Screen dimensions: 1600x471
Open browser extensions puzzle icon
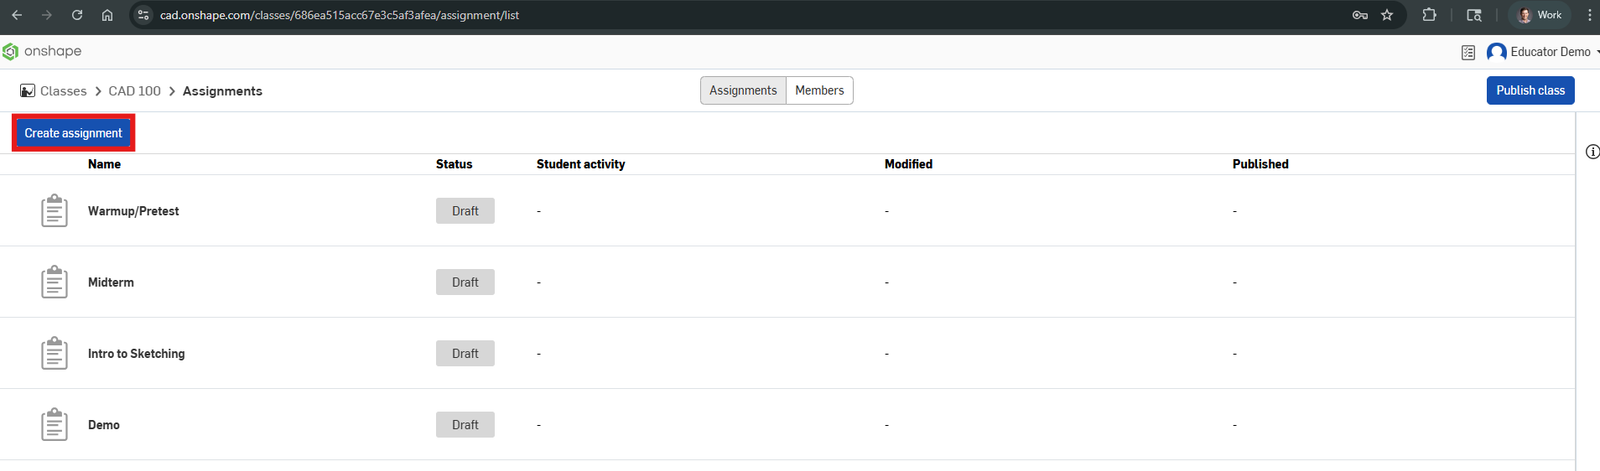[x=1429, y=15]
